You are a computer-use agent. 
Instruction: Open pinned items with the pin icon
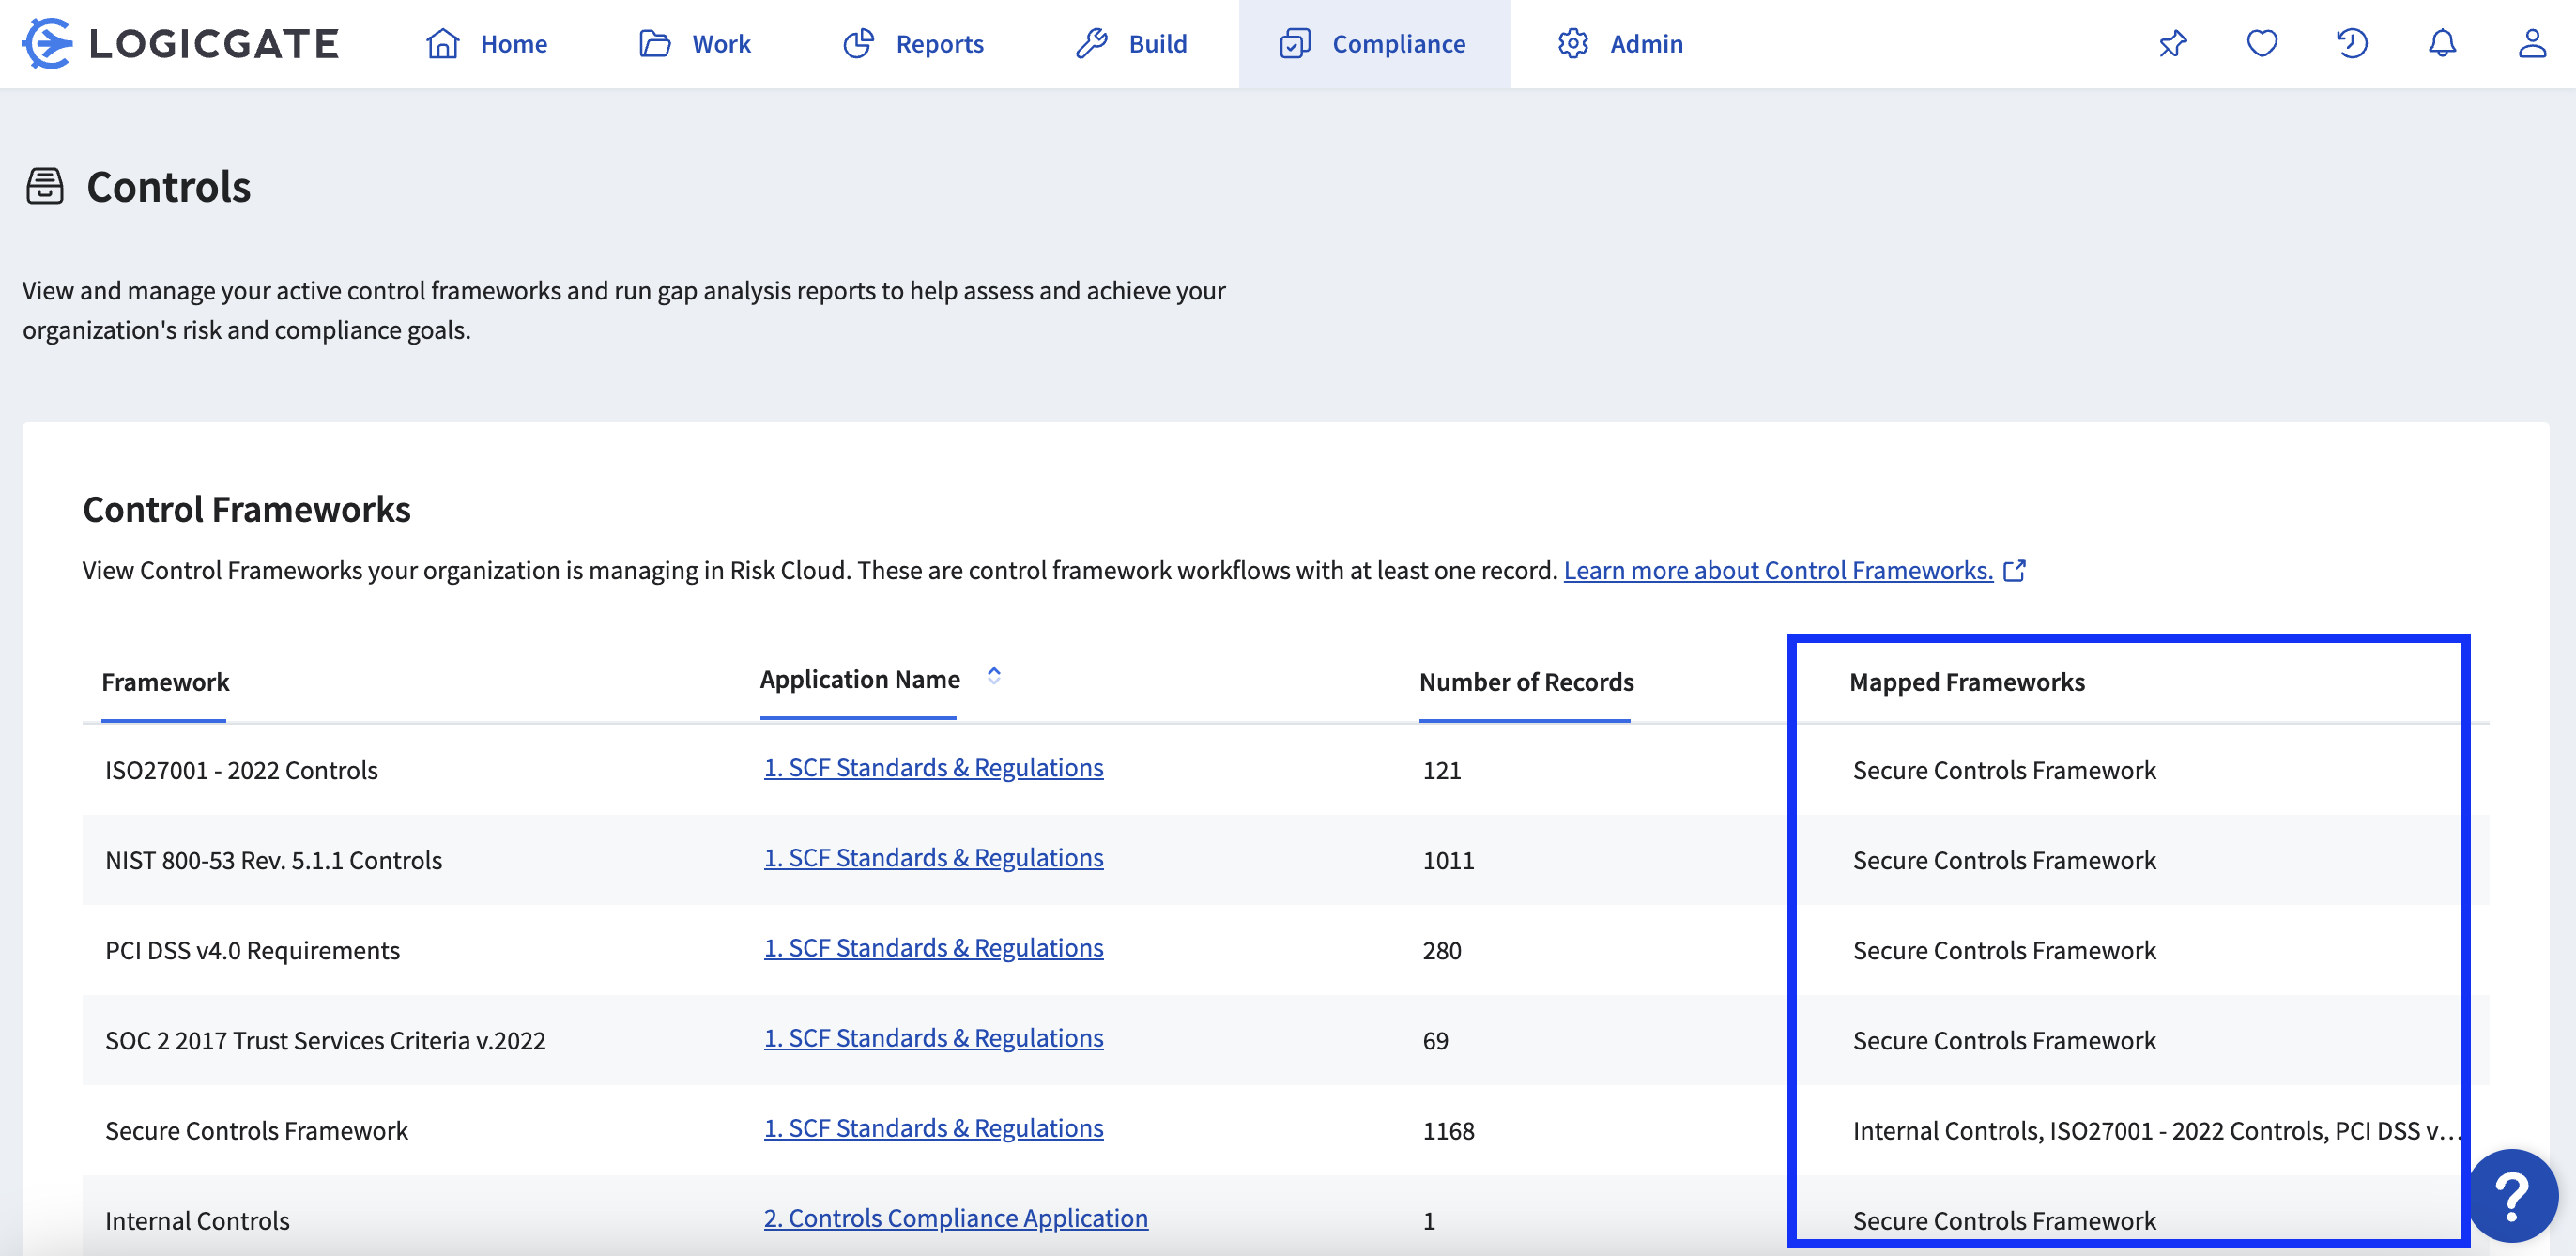2172,44
